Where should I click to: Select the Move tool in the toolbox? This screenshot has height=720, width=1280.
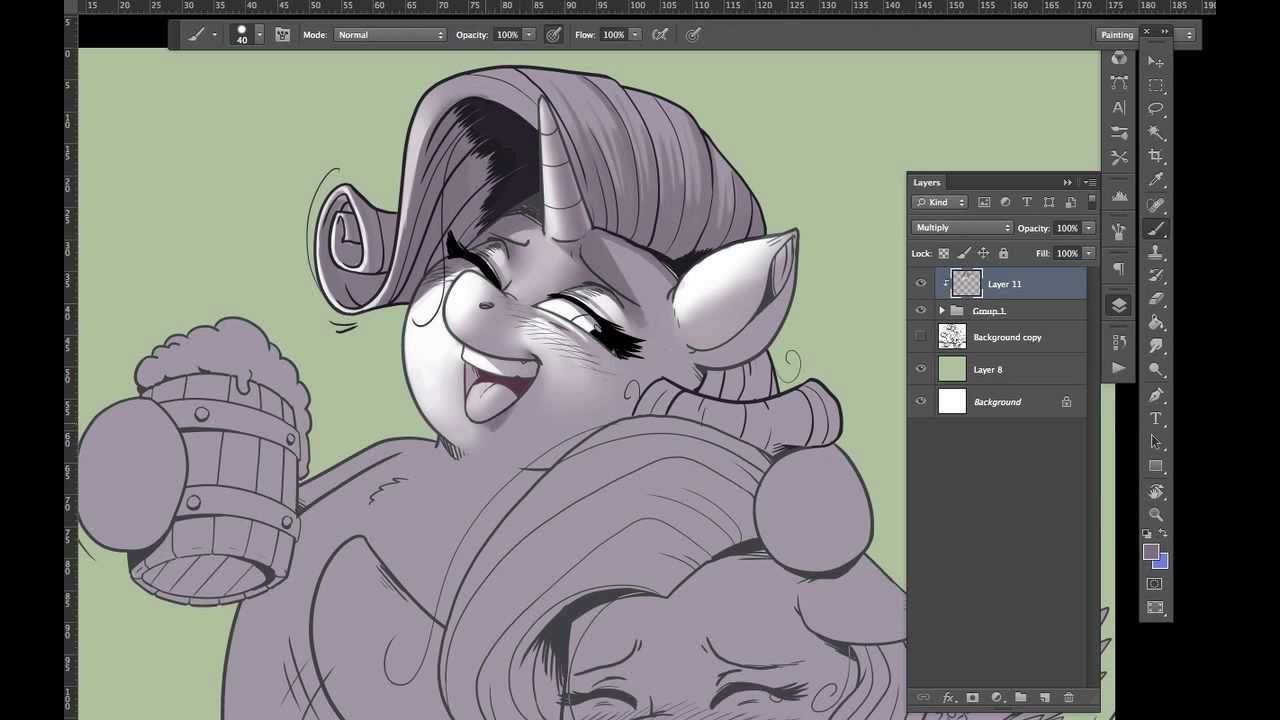(x=1156, y=61)
